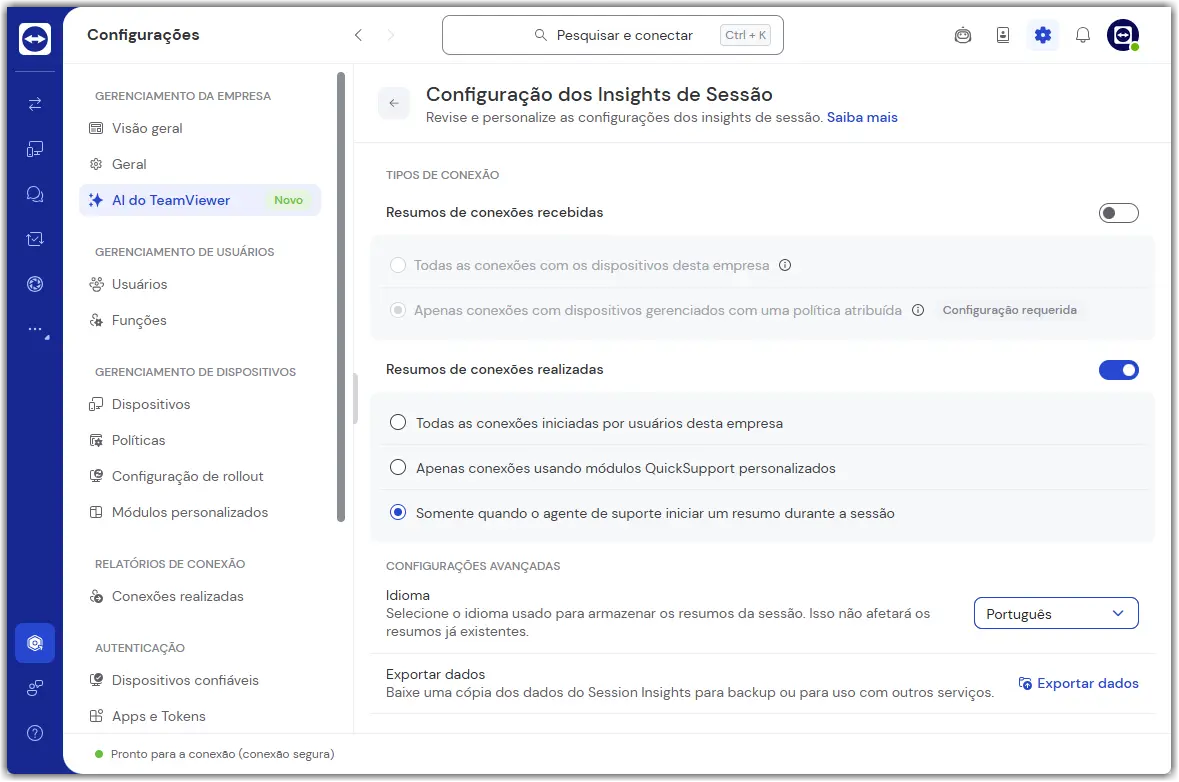Open 'Funções' menu item

pyautogui.click(x=200, y=320)
